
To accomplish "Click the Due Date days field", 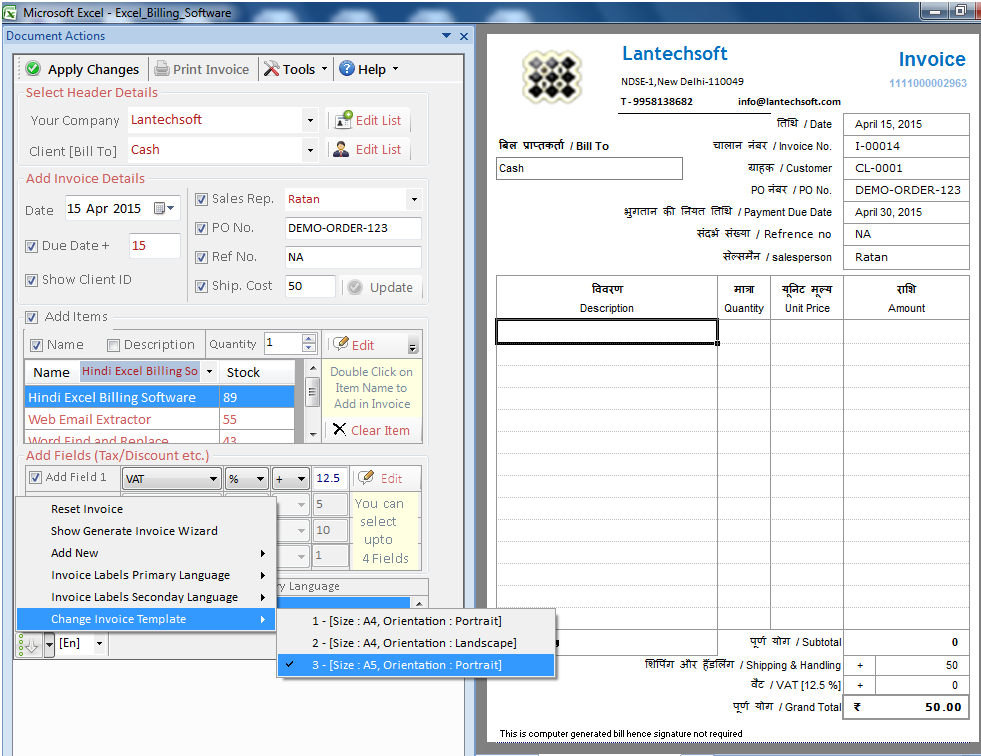I will (154, 246).
